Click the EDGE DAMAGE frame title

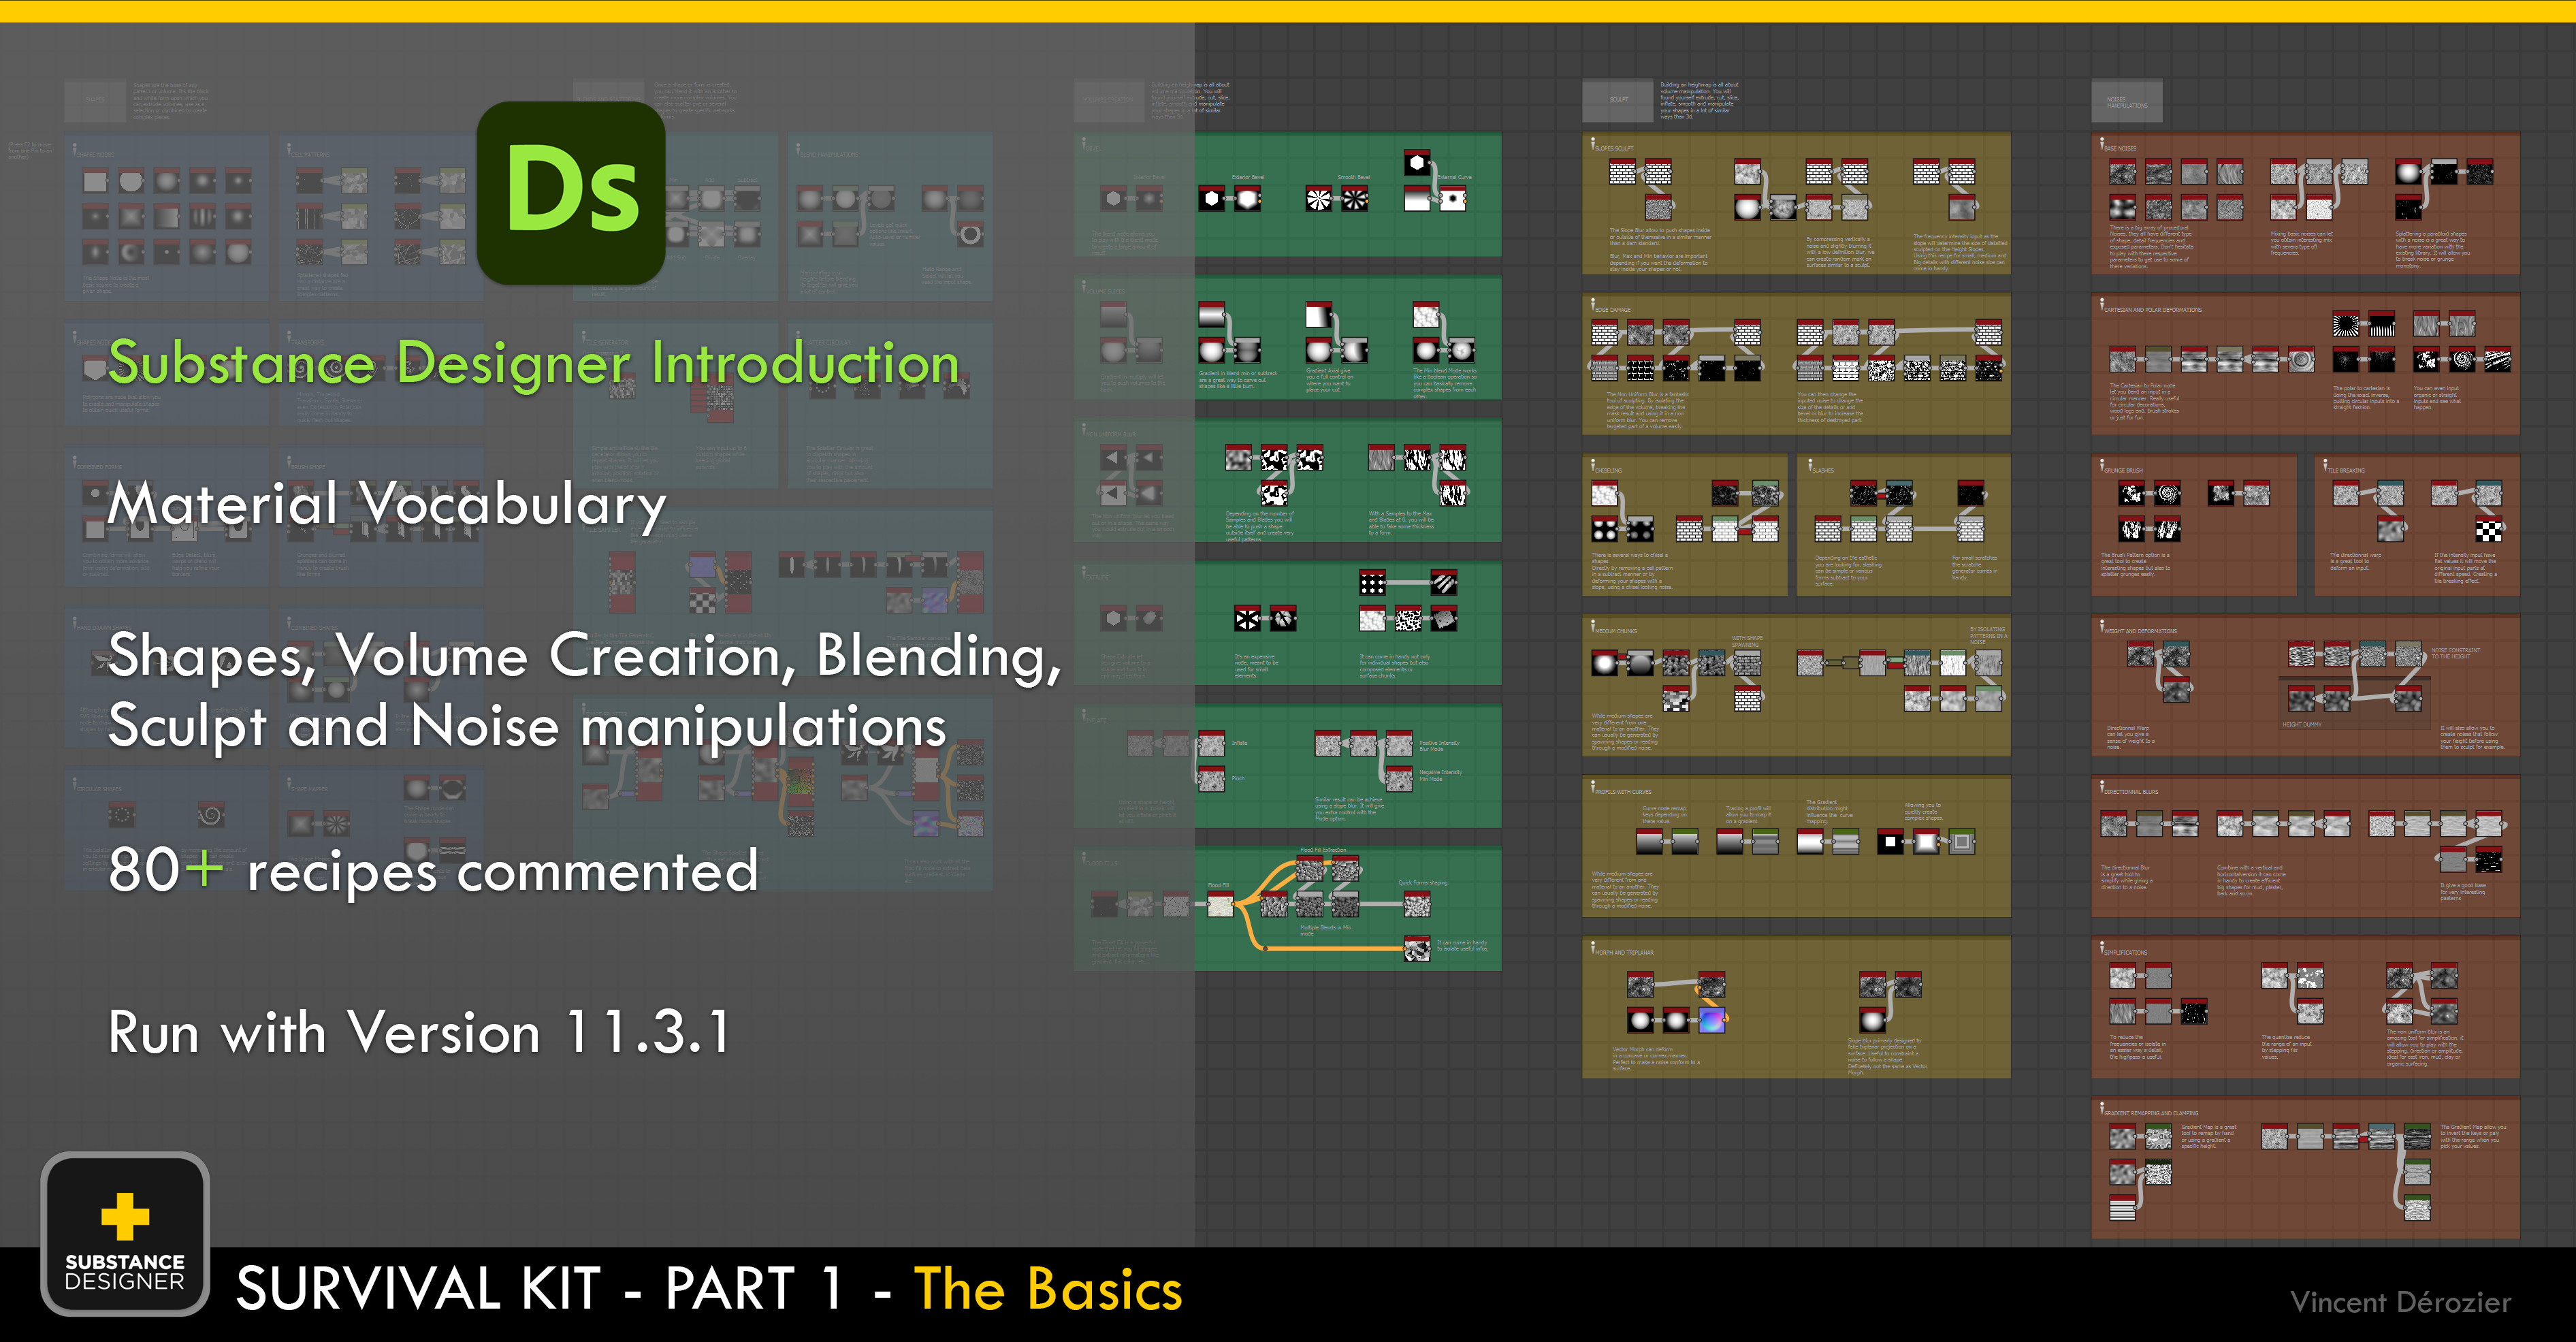pos(1614,309)
